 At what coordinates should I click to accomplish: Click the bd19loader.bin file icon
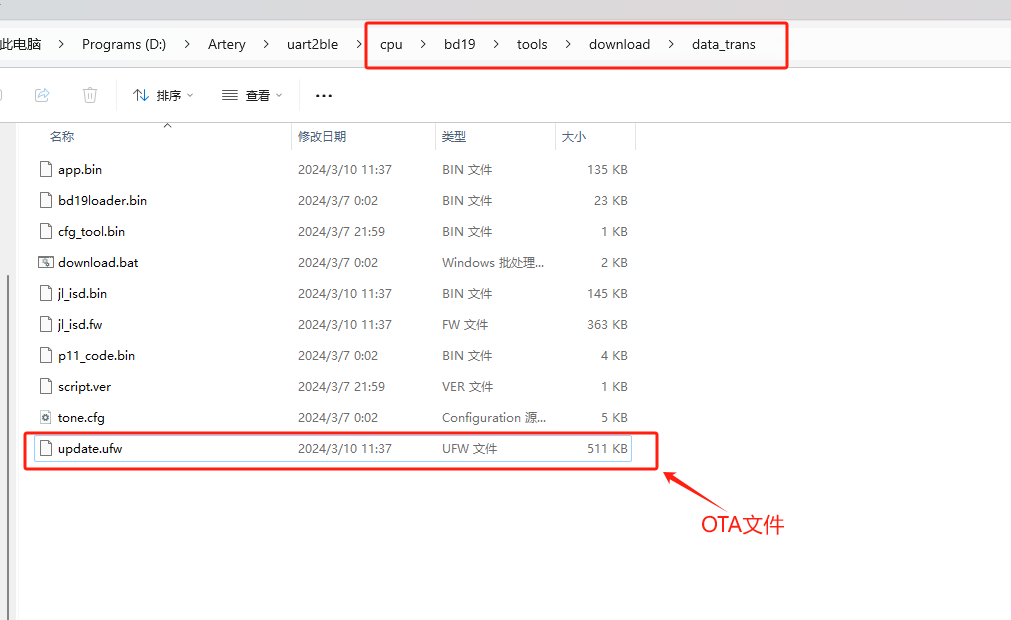click(x=46, y=200)
